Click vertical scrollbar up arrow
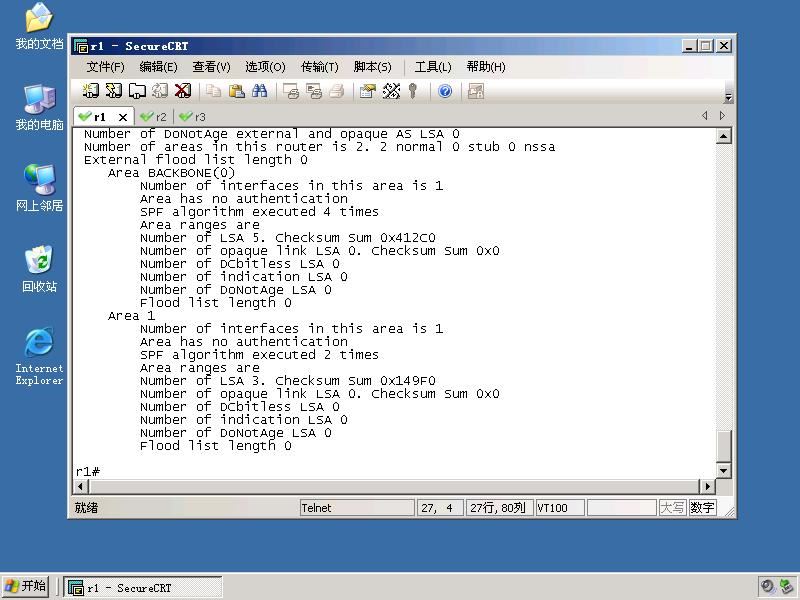 click(723, 136)
